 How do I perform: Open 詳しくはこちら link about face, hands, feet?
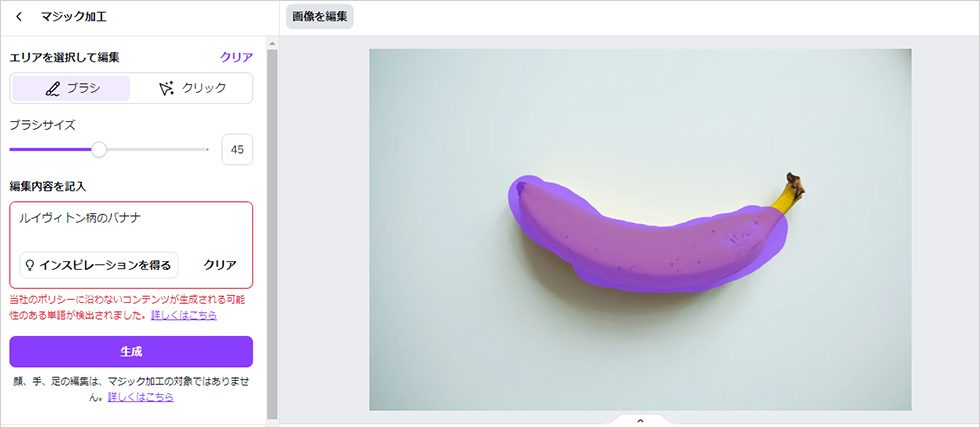pyautogui.click(x=141, y=396)
